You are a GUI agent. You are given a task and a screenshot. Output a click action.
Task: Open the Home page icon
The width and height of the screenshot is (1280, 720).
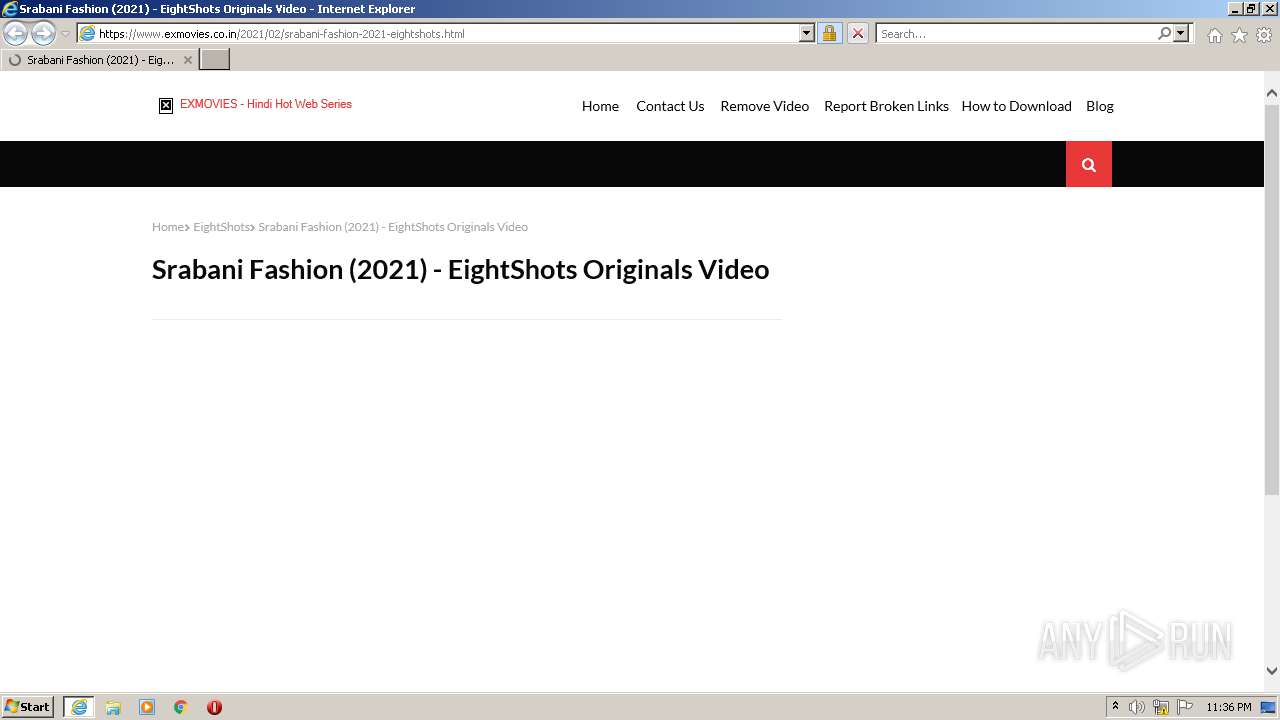pyautogui.click(x=1214, y=35)
